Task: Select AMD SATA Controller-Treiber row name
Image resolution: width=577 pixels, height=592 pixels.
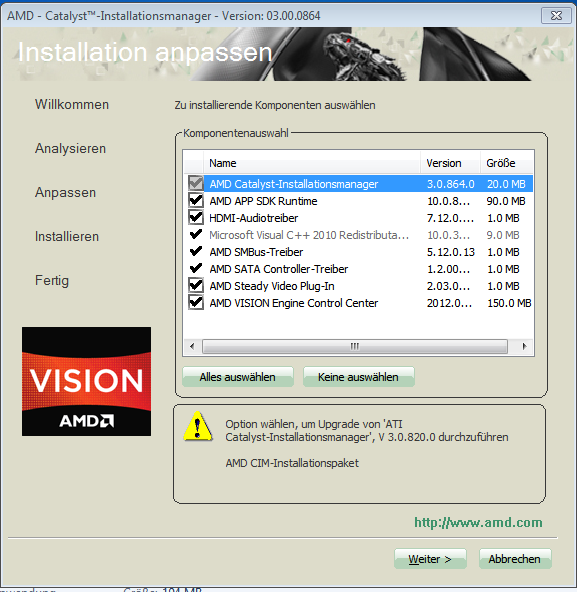Action: point(279,269)
